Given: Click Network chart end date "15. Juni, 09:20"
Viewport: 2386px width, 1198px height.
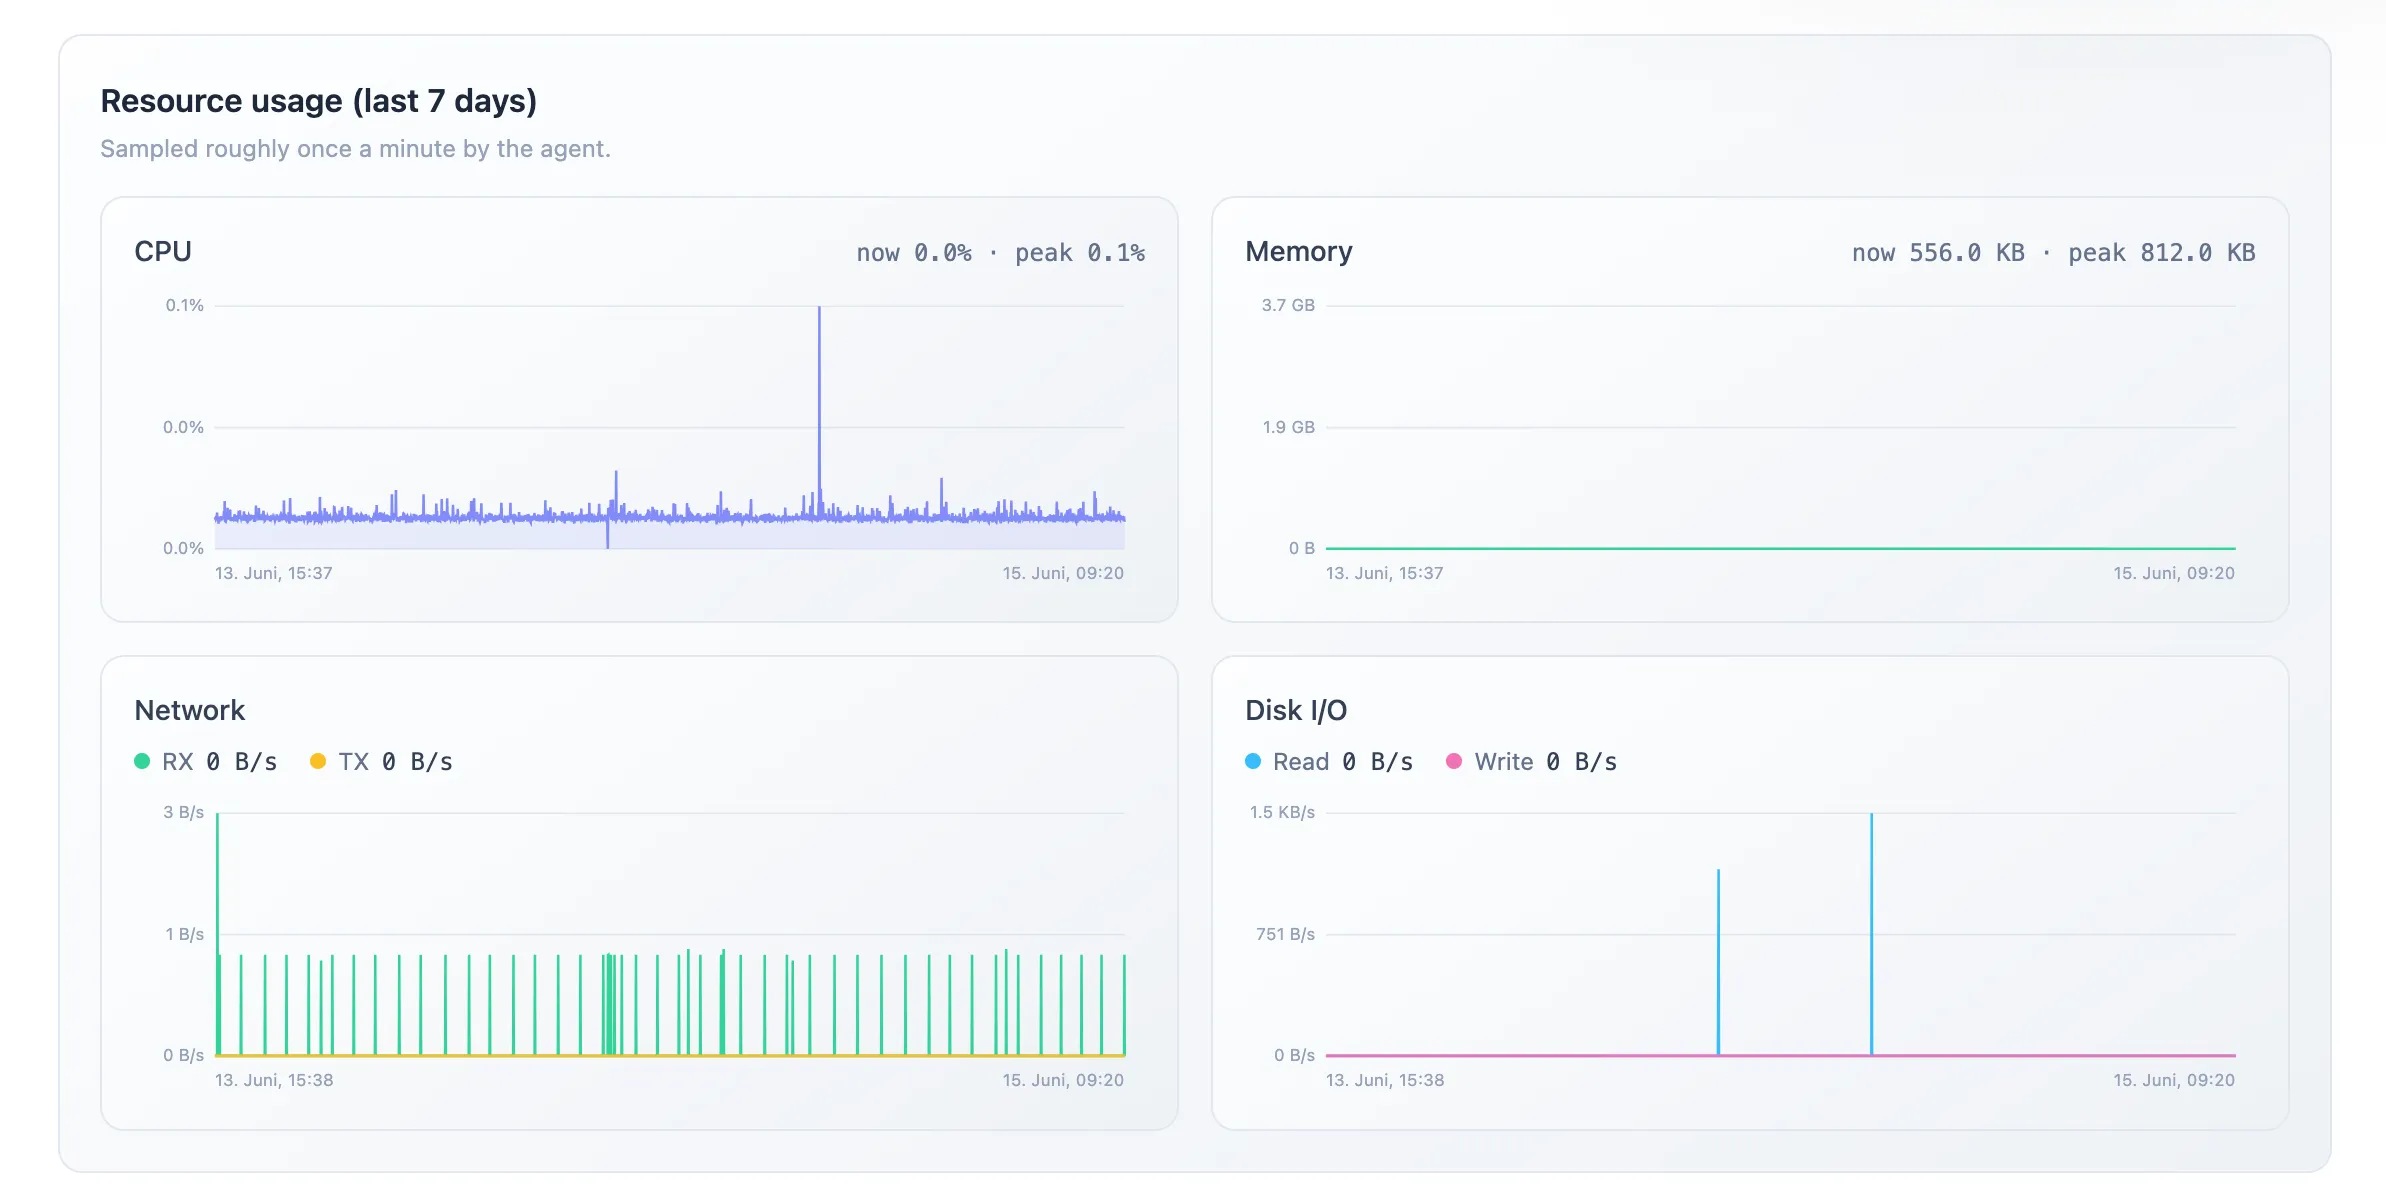Looking at the screenshot, I should click(1063, 1080).
